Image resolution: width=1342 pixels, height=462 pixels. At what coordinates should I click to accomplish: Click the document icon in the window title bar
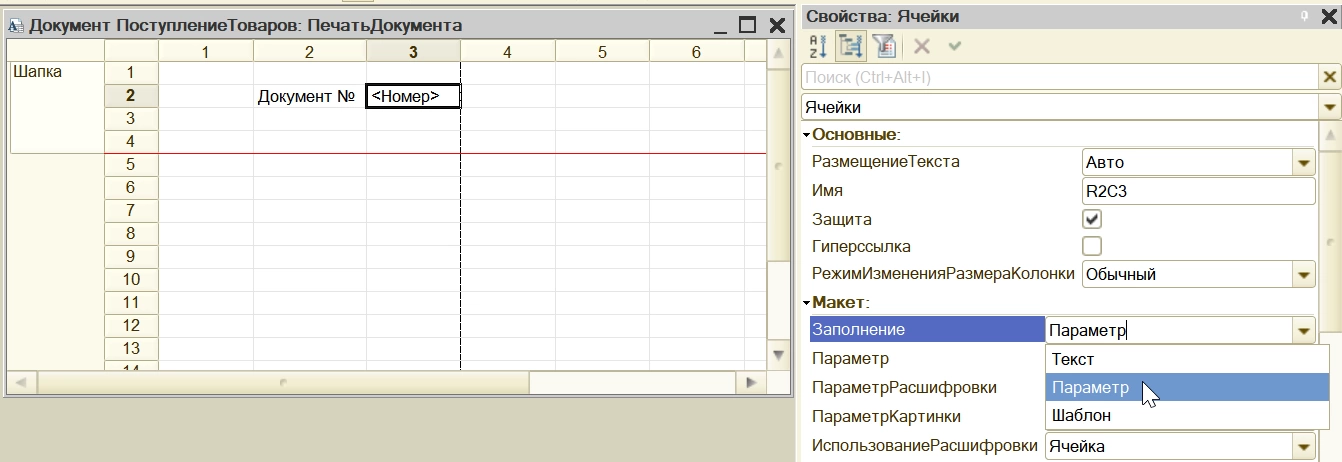point(16,26)
